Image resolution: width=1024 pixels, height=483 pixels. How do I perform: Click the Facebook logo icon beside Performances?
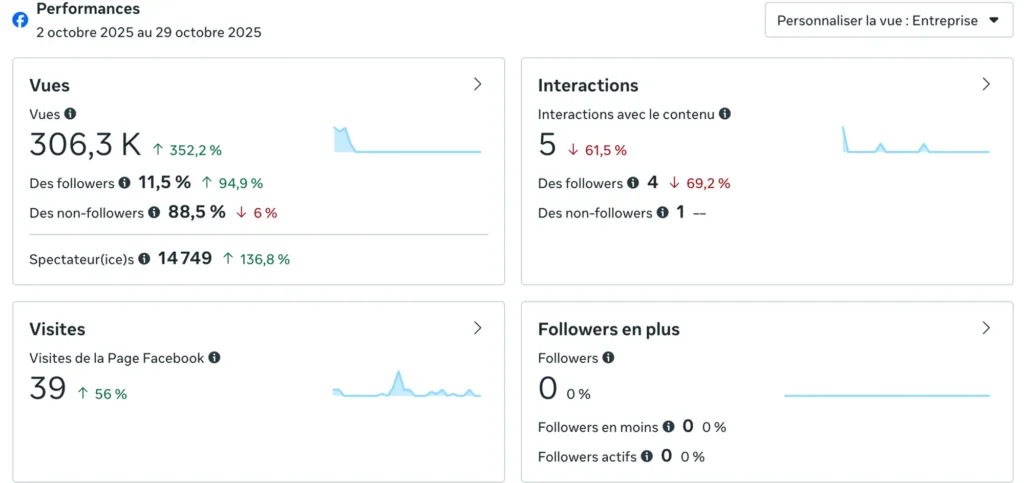tap(20, 19)
